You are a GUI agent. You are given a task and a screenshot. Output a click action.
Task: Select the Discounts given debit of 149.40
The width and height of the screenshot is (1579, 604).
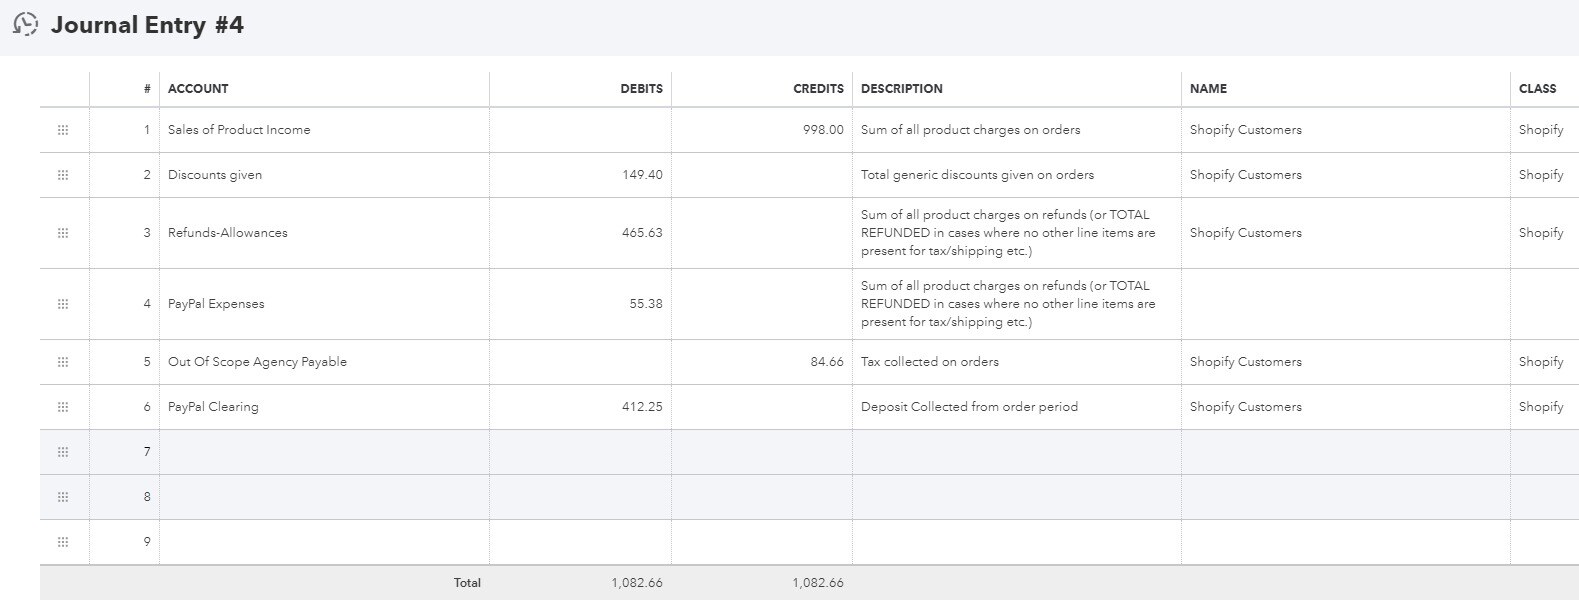580,175
